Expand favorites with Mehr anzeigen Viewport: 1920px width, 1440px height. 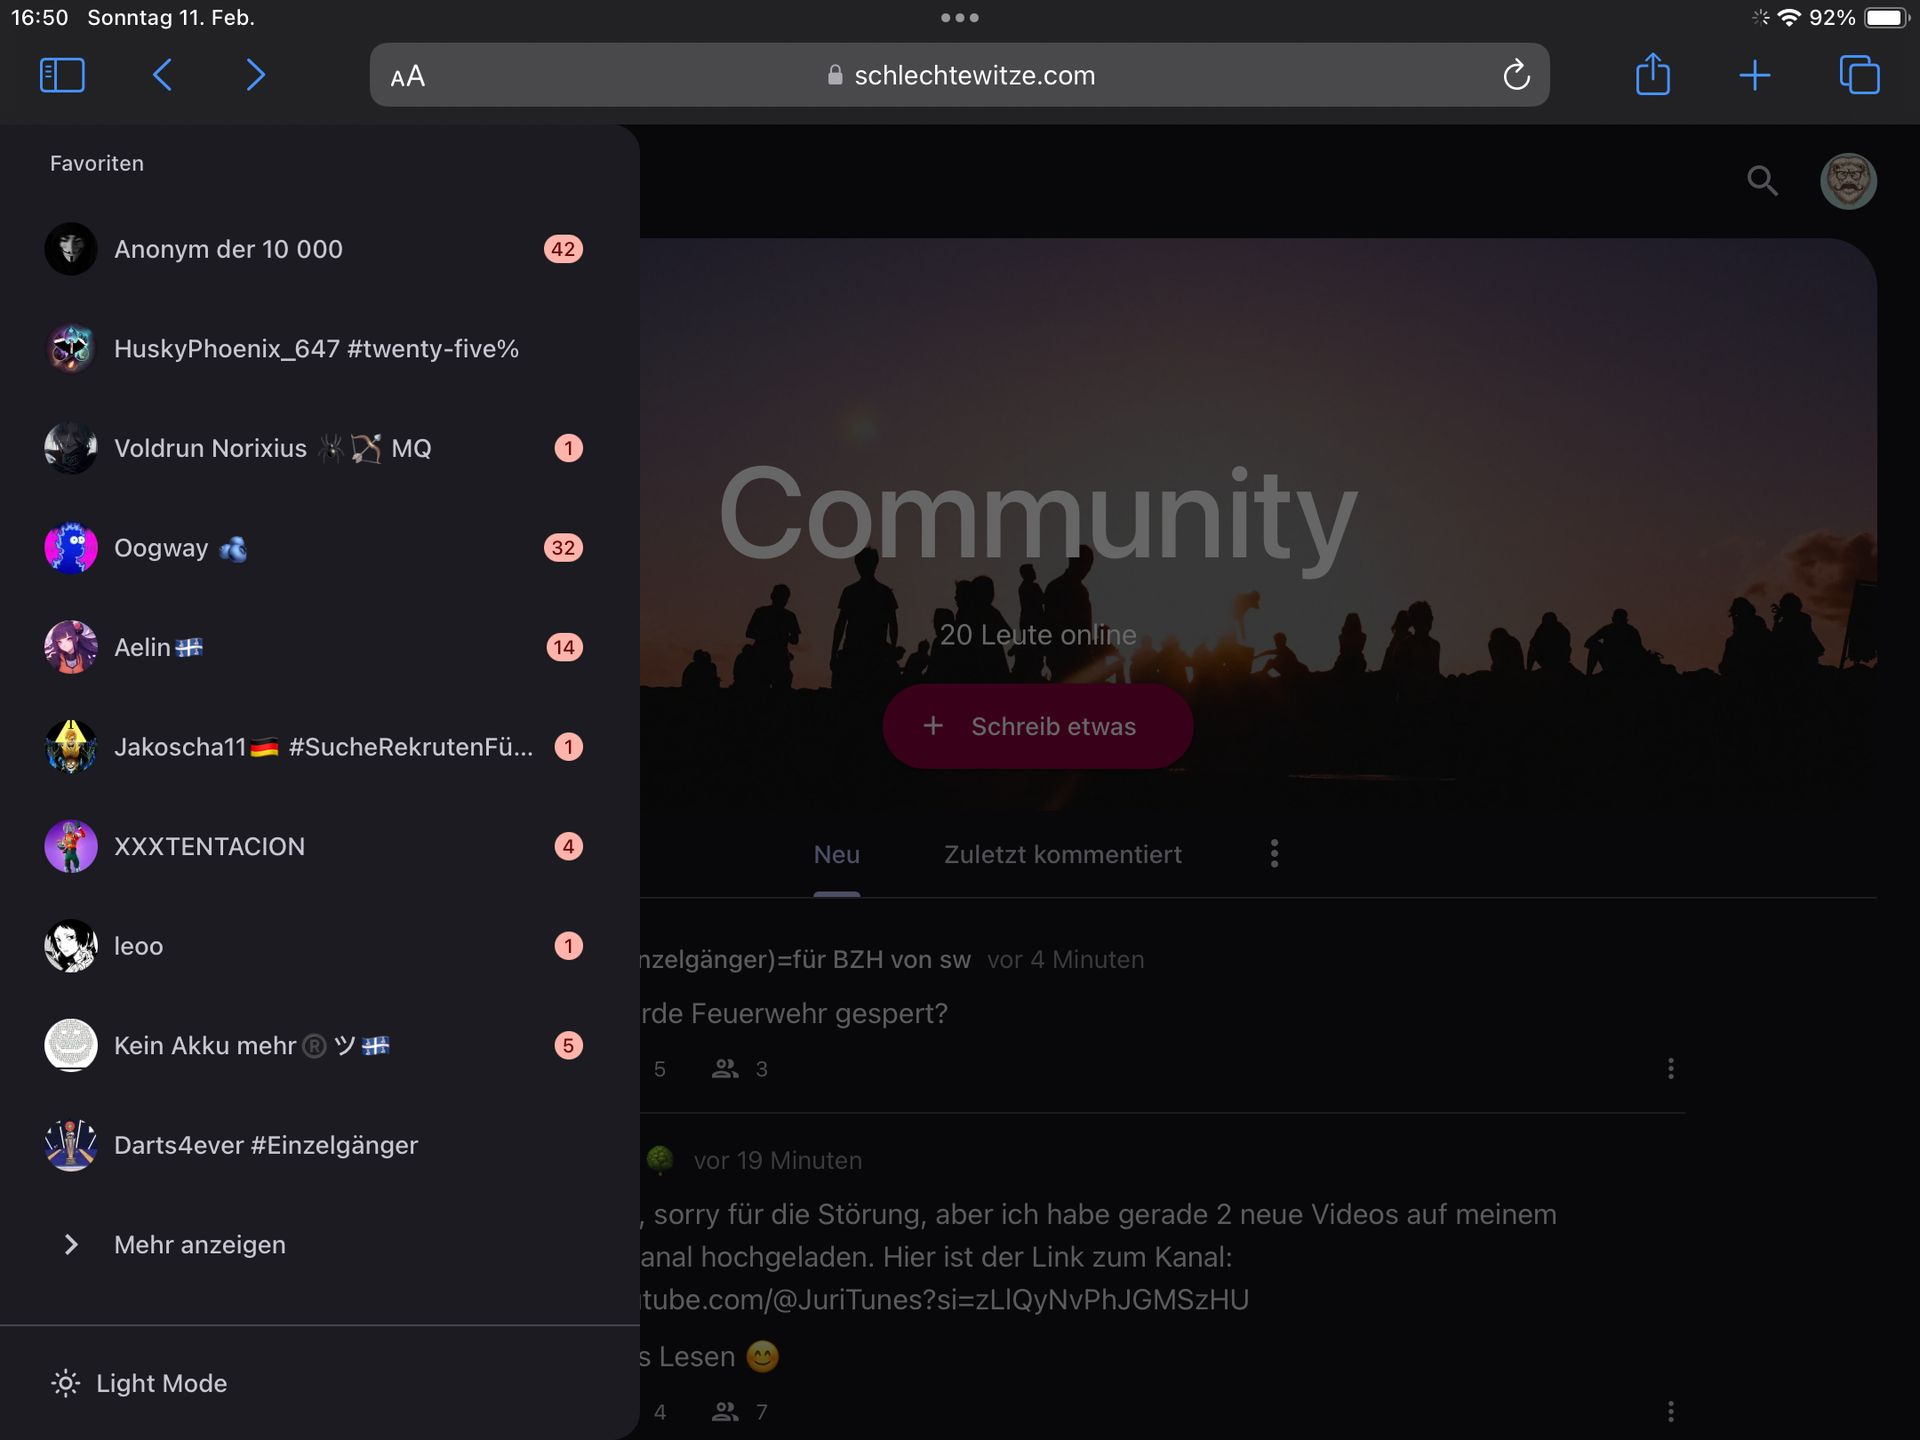pyautogui.click(x=199, y=1245)
